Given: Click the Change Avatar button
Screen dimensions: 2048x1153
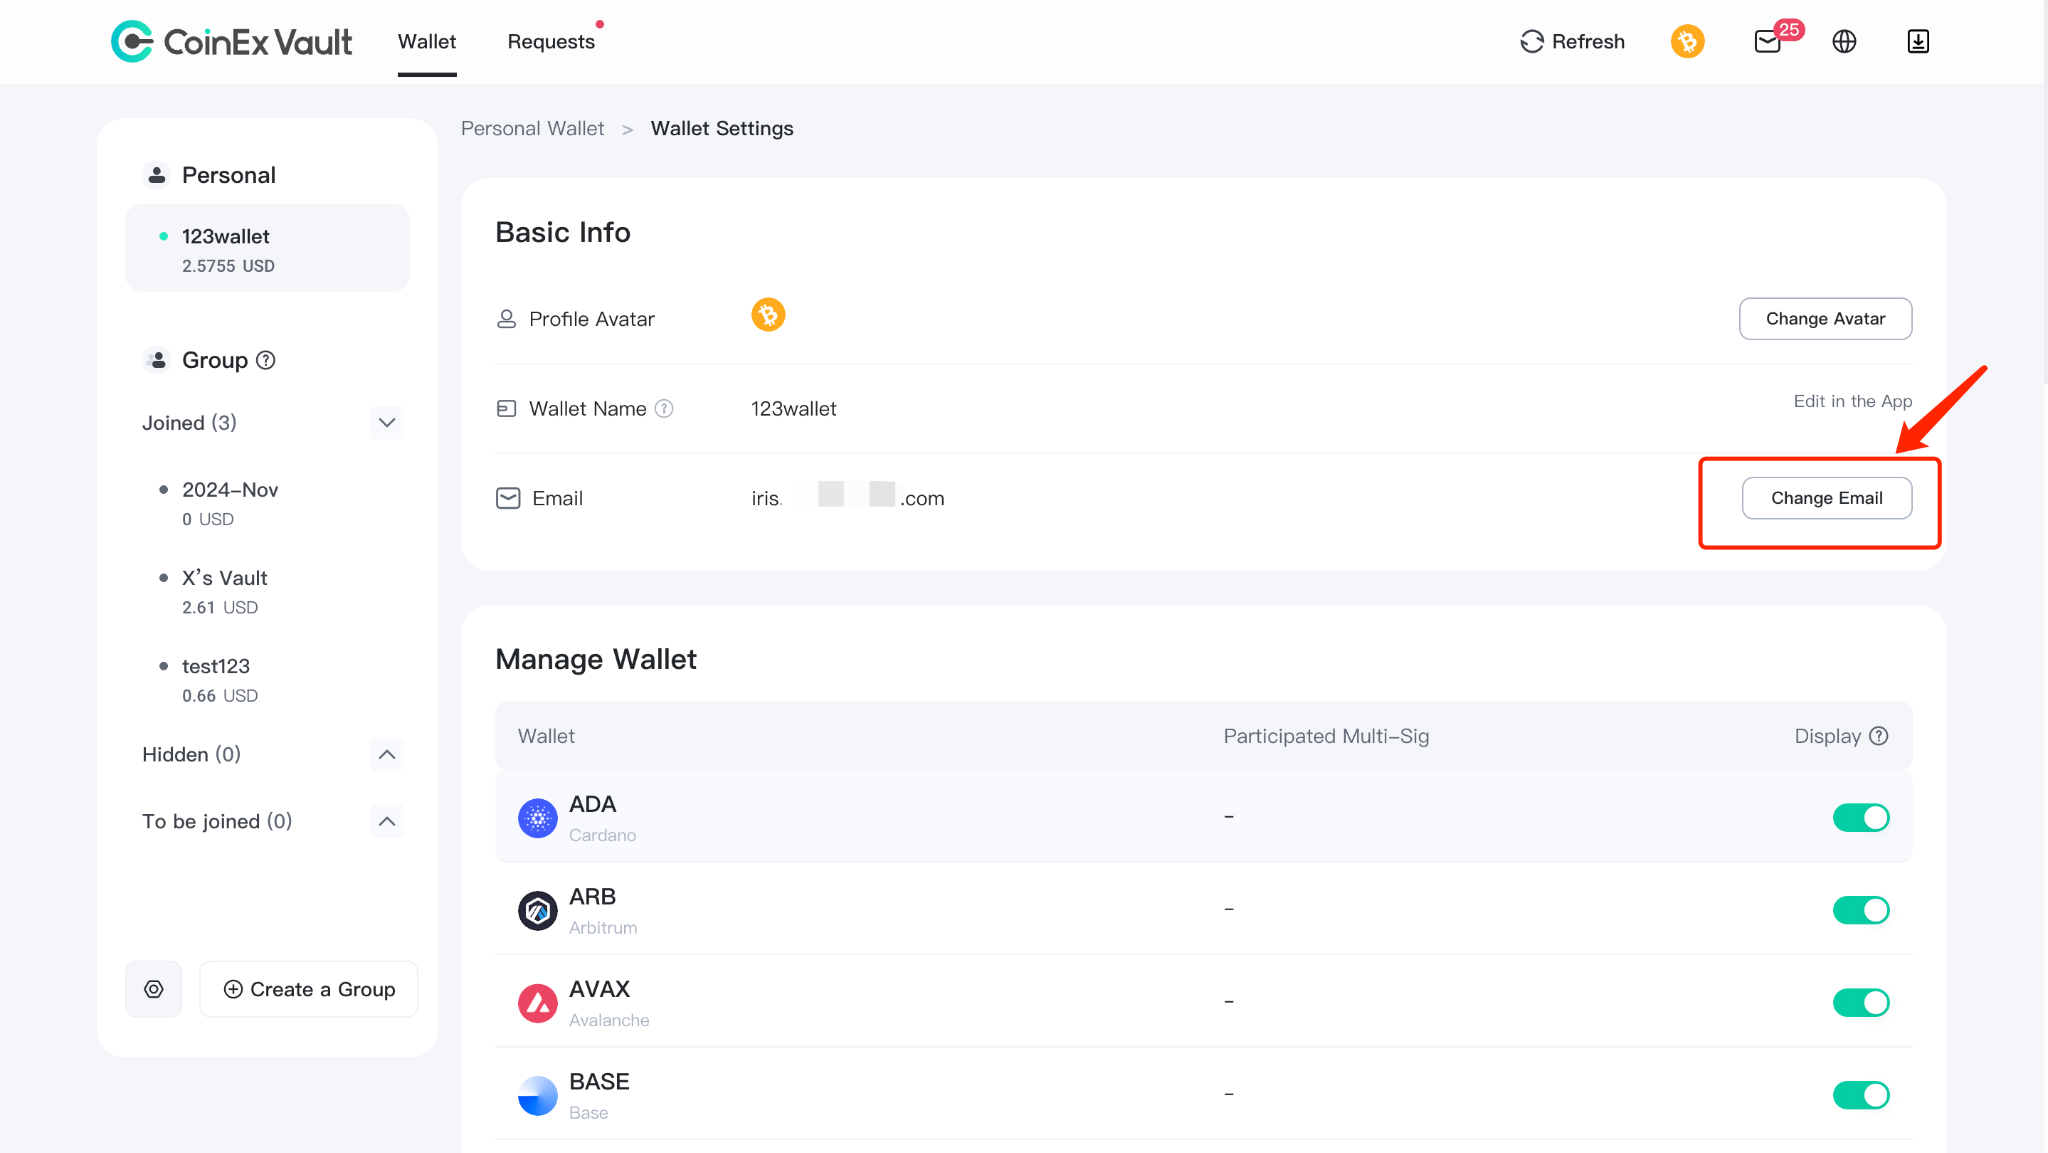Looking at the screenshot, I should click(x=1826, y=319).
